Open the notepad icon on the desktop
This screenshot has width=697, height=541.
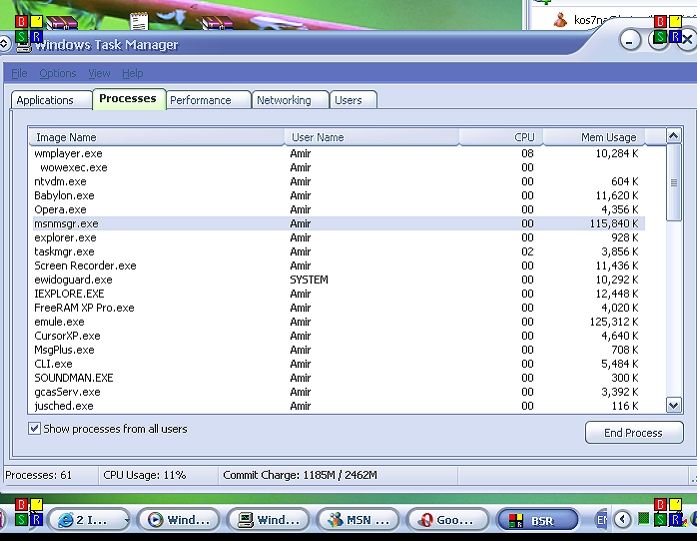(139, 20)
